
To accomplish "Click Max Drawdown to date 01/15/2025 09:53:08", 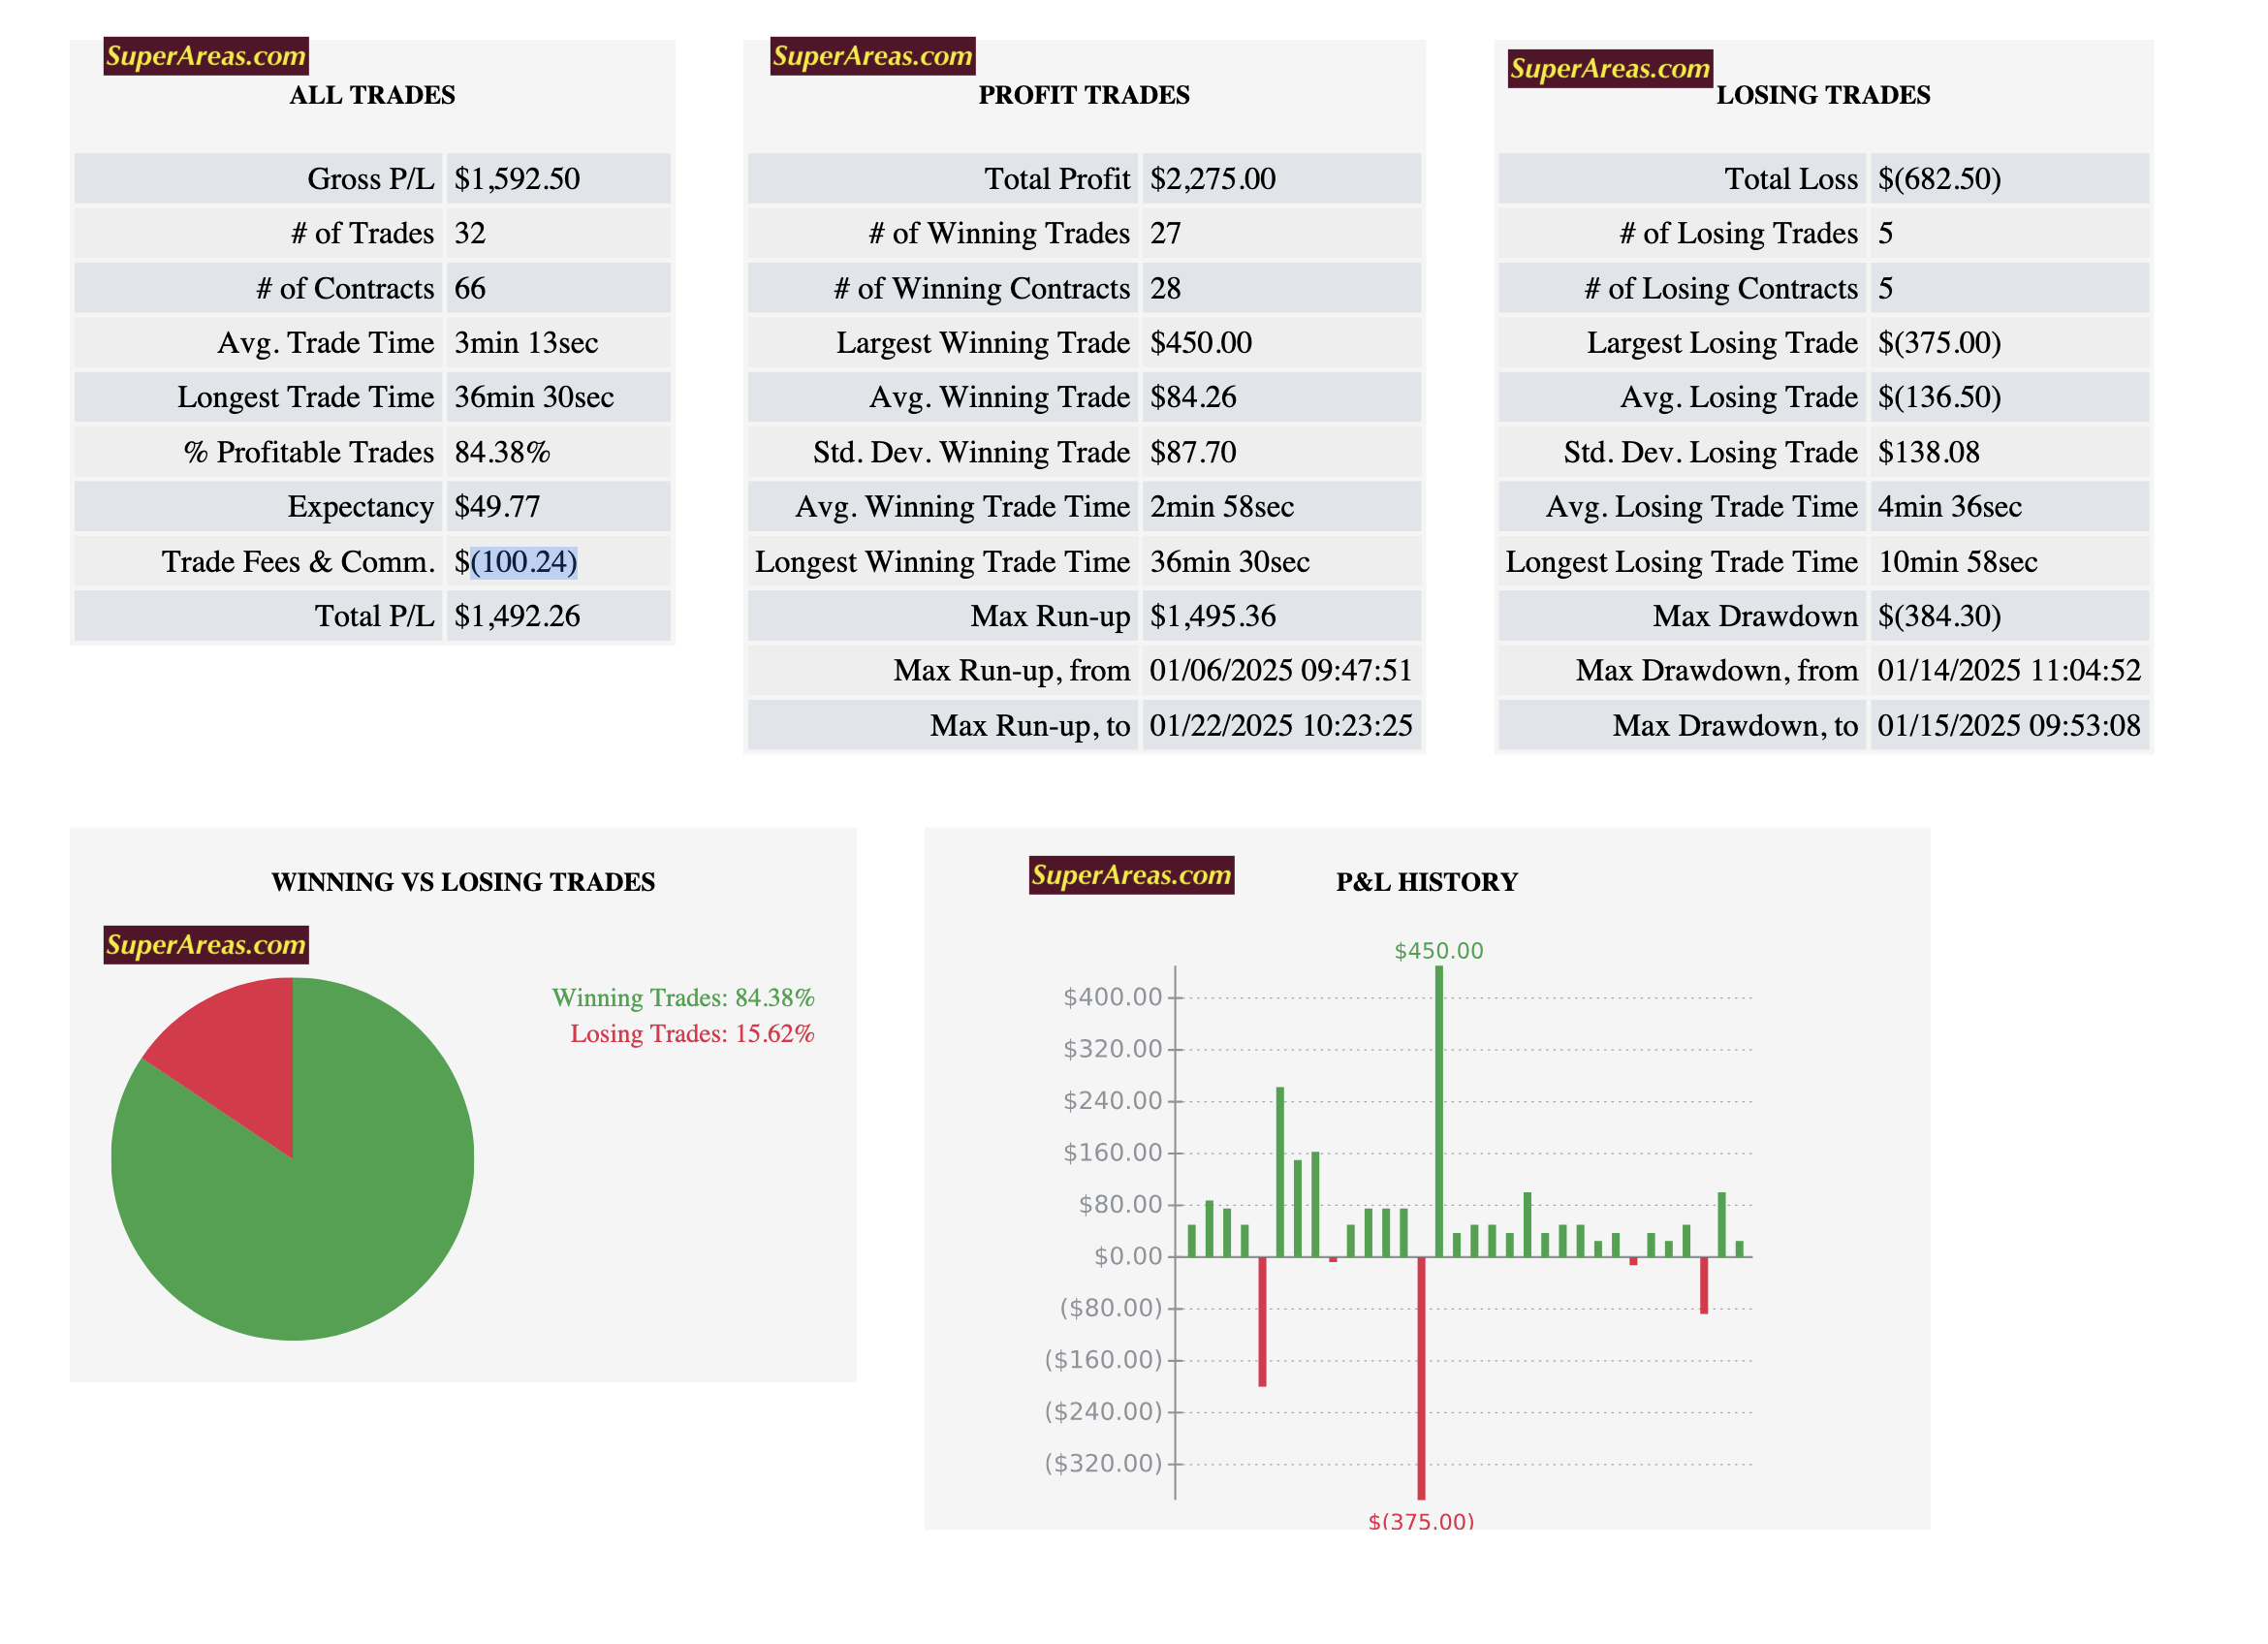I will click(2009, 725).
